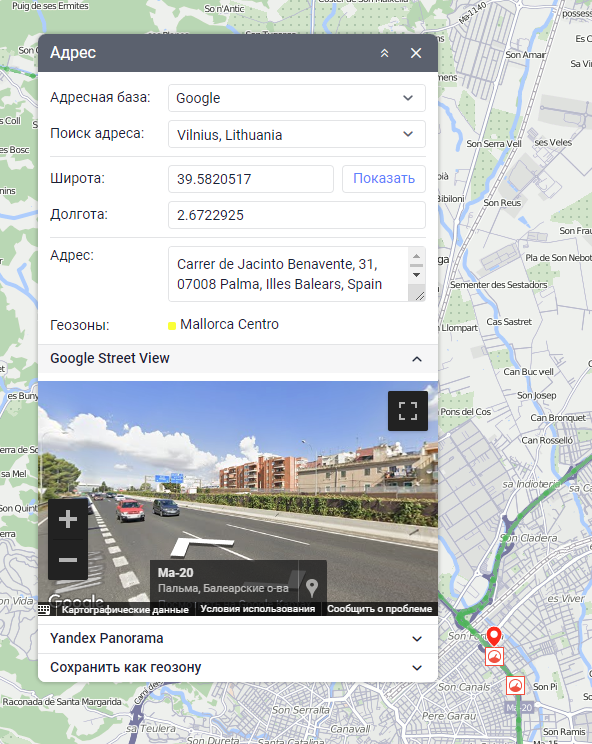Screen dimensions: 592x744
Task: Click the location pin in Ma-20 card
Action: click(312, 587)
